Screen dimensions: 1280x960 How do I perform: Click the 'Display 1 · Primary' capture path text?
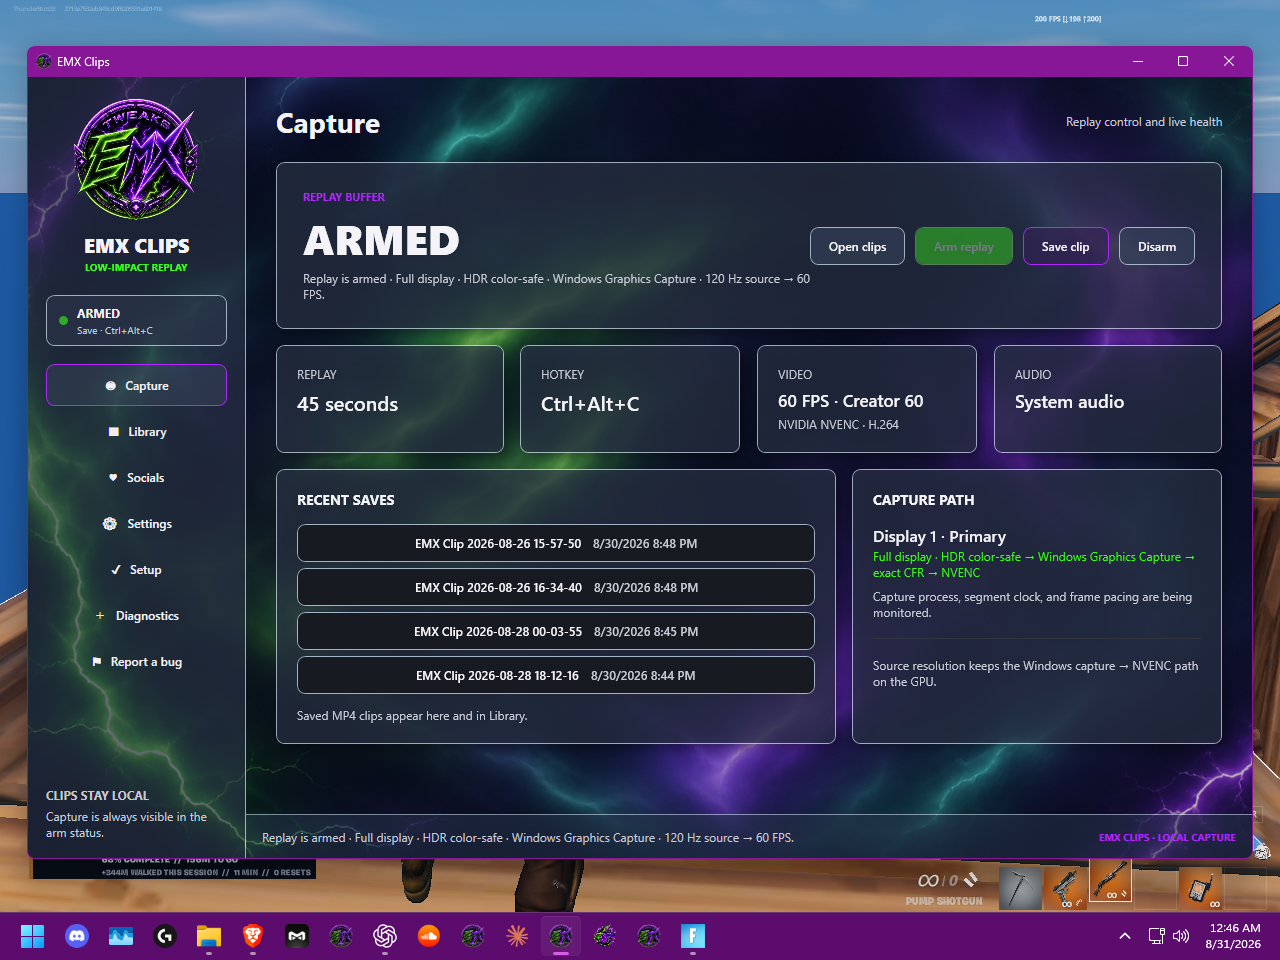coord(939,537)
